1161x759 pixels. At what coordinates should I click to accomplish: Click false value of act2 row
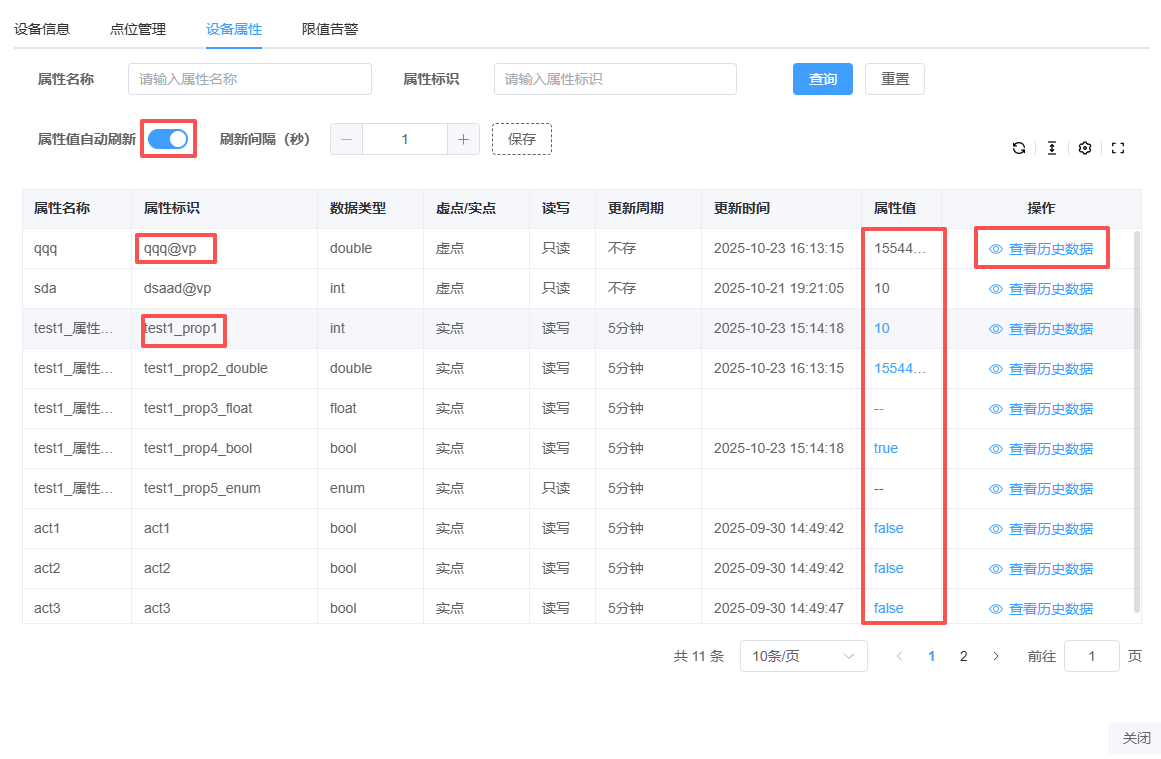click(889, 568)
